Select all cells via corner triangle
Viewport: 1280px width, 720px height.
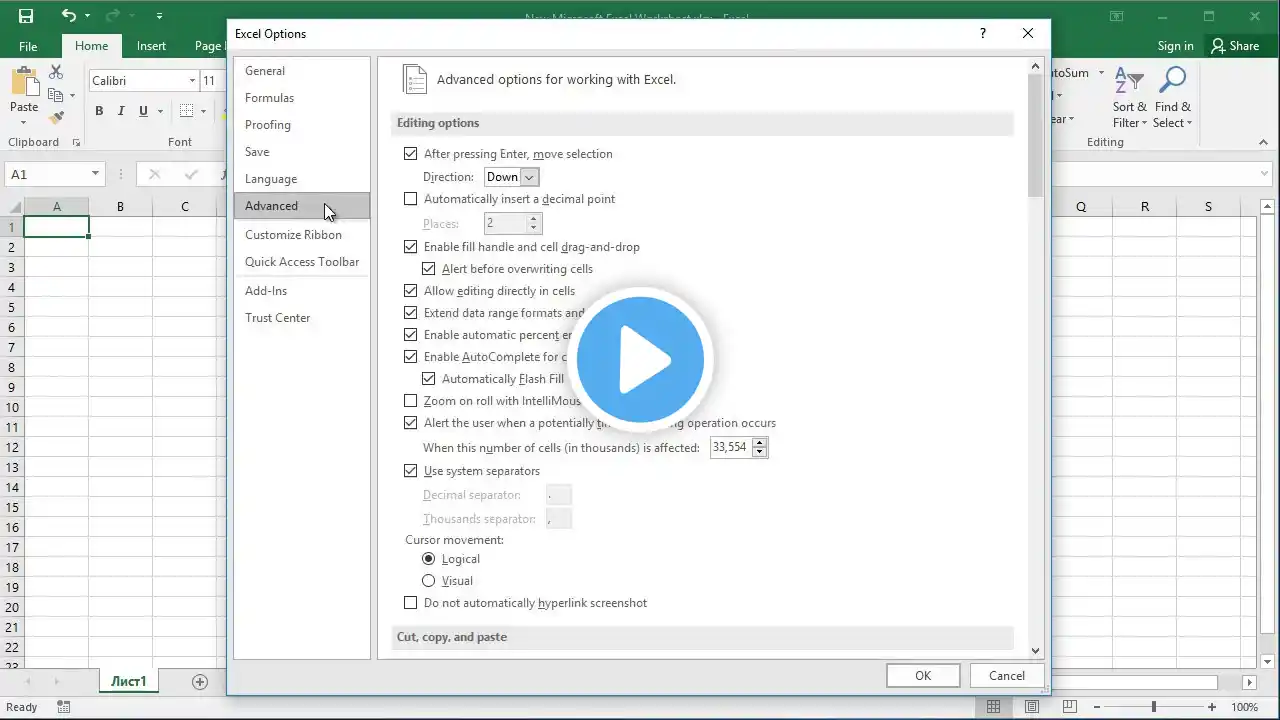coord(12,207)
